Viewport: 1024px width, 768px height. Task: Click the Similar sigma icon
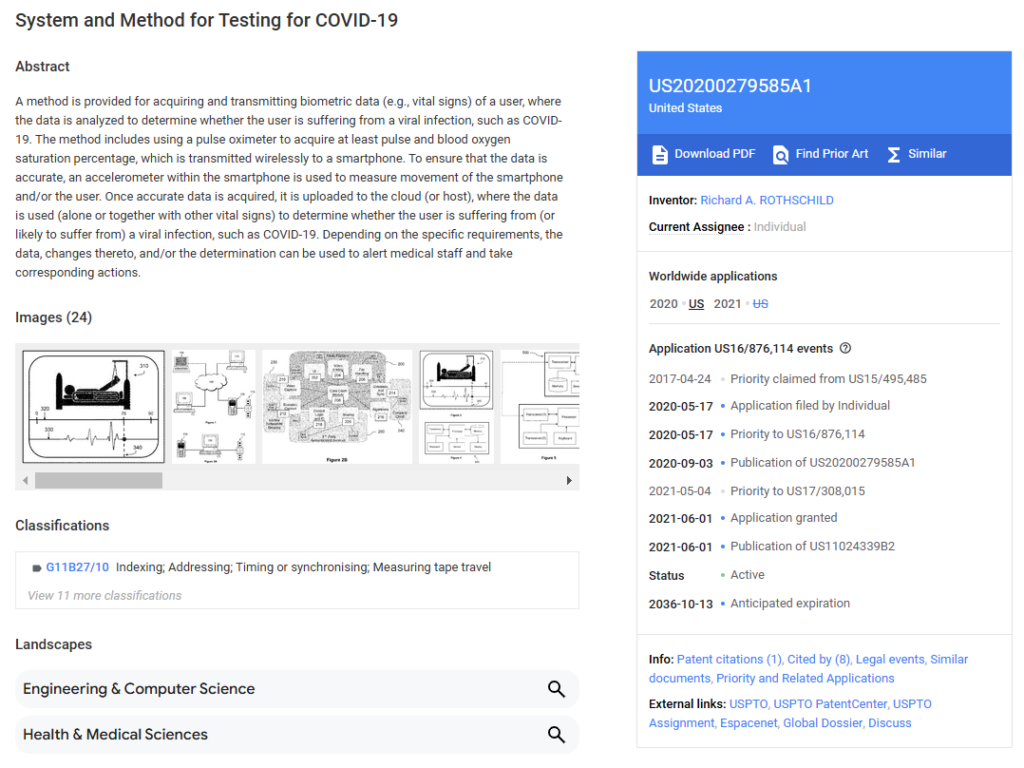(x=894, y=154)
